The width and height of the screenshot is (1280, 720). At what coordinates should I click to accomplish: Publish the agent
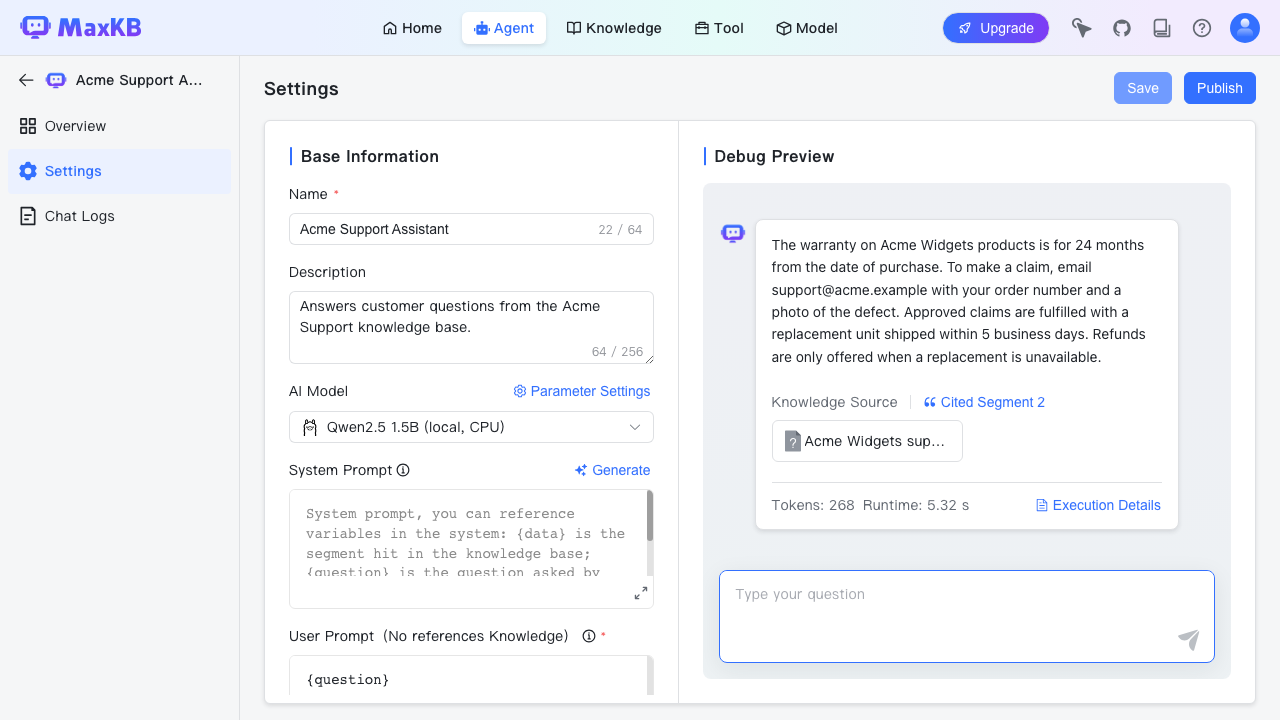coord(1220,88)
